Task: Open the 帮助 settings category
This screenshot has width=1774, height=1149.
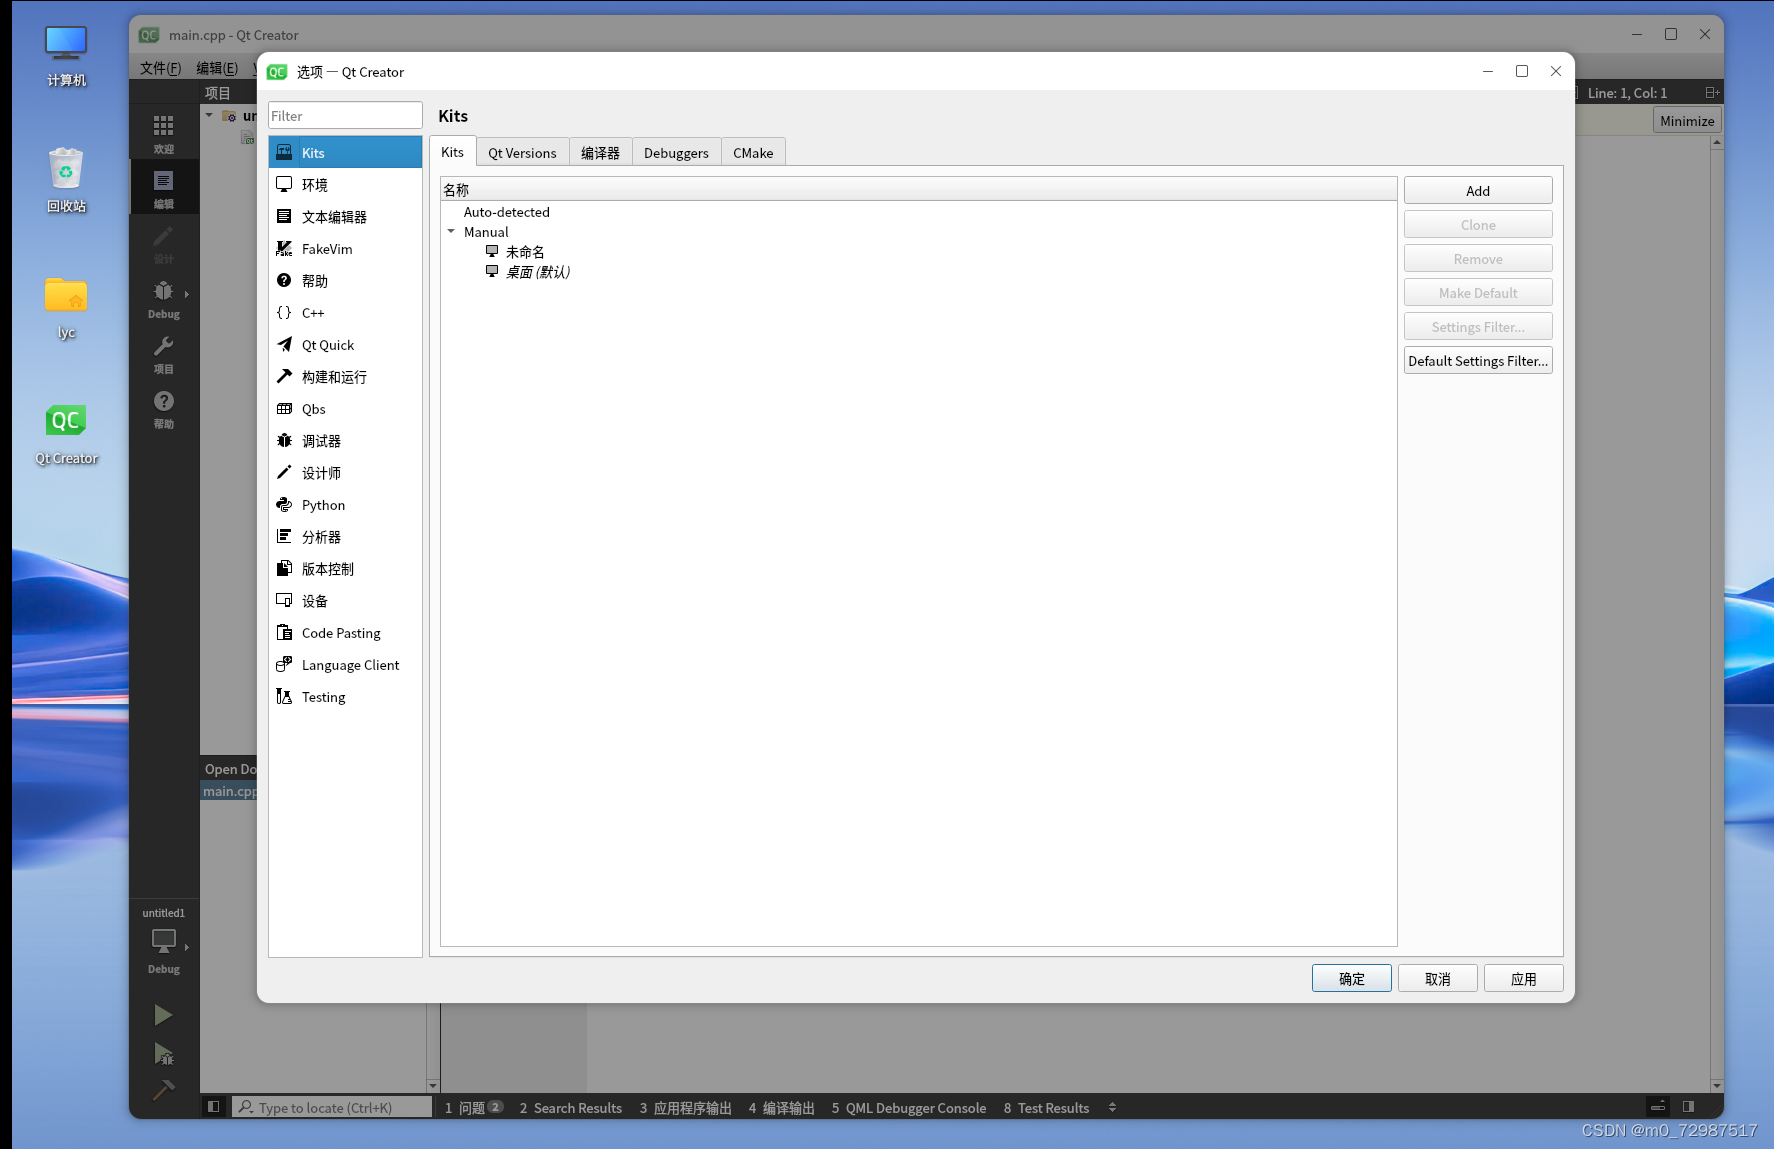Action: 345,281
